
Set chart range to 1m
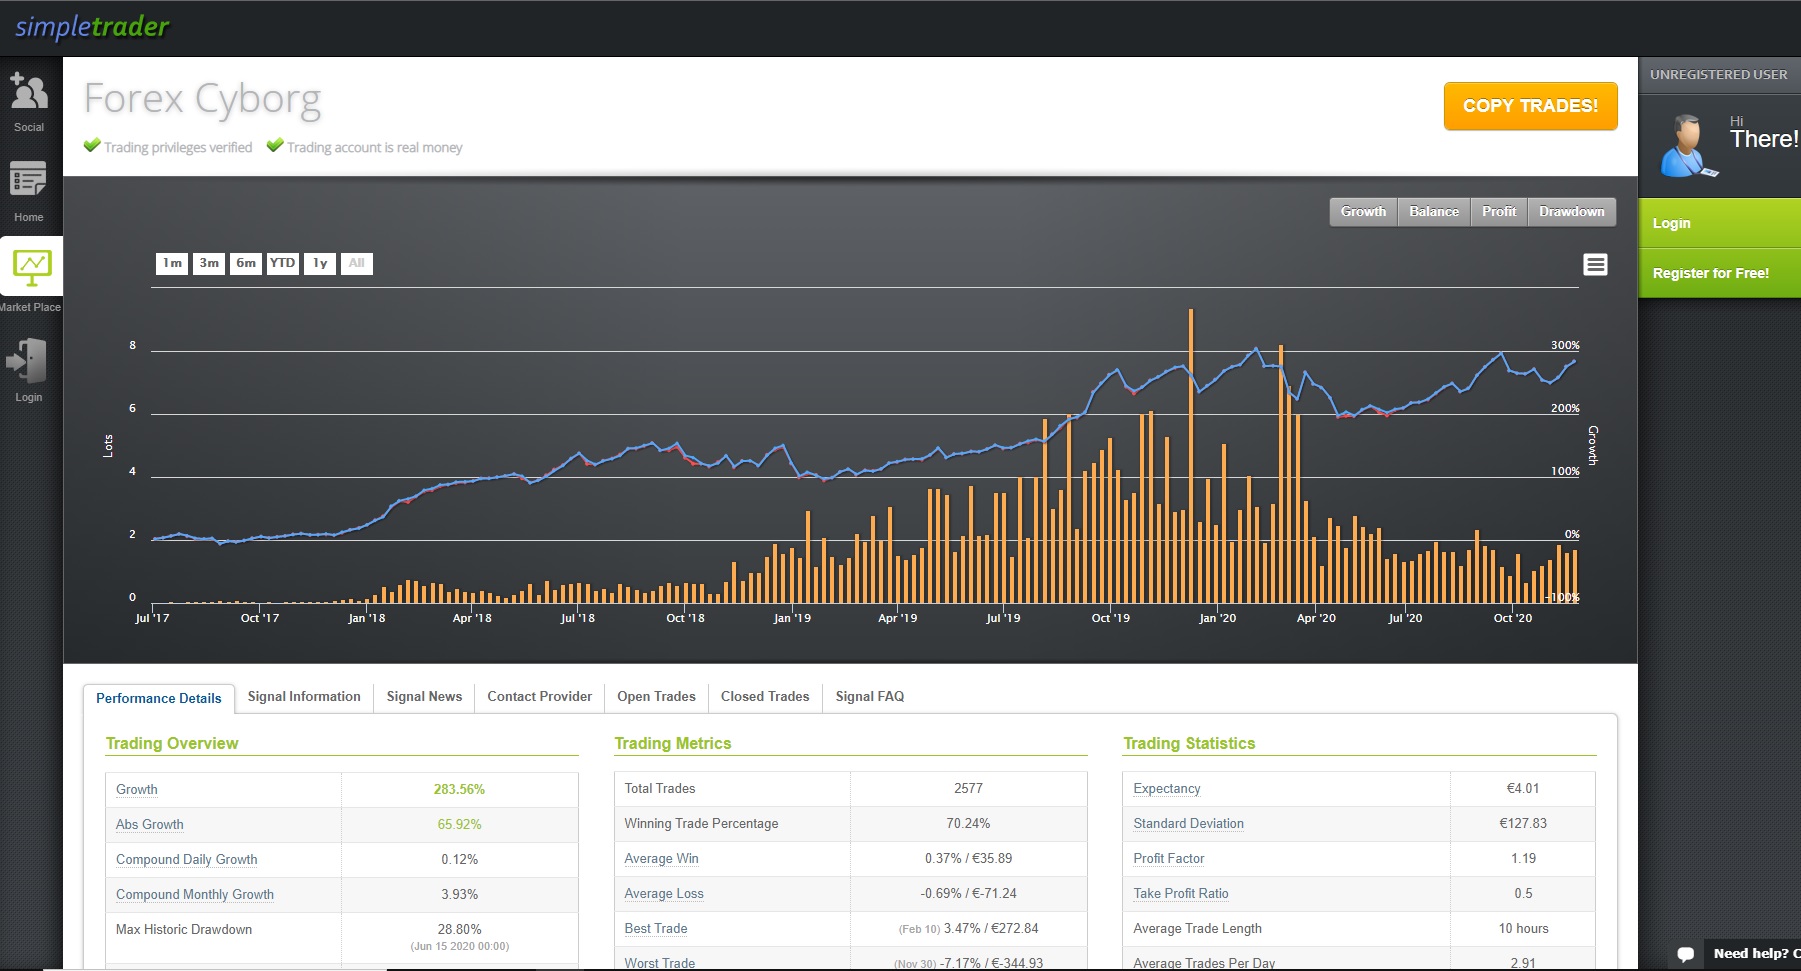point(172,264)
